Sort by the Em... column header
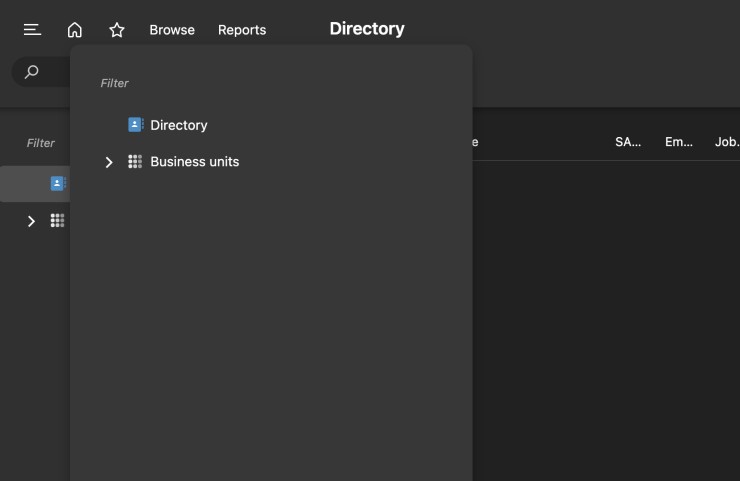Viewport: 740px width, 481px height. pos(679,142)
